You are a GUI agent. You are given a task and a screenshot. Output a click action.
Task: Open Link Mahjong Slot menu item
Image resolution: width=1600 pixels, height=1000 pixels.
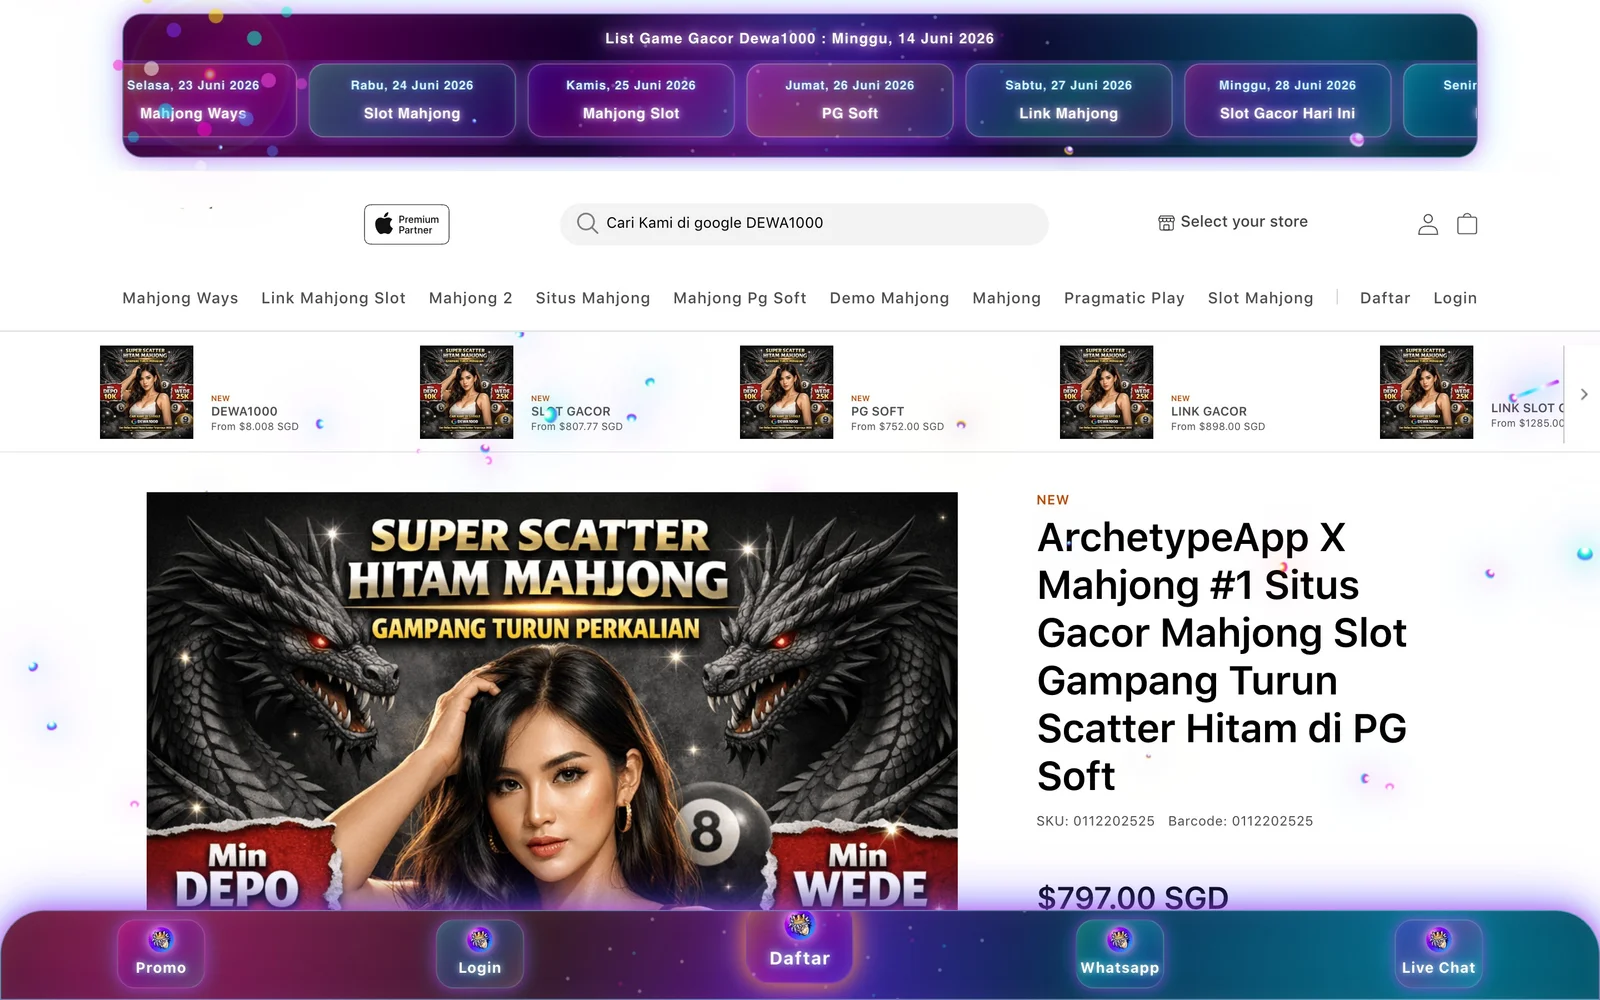click(333, 298)
